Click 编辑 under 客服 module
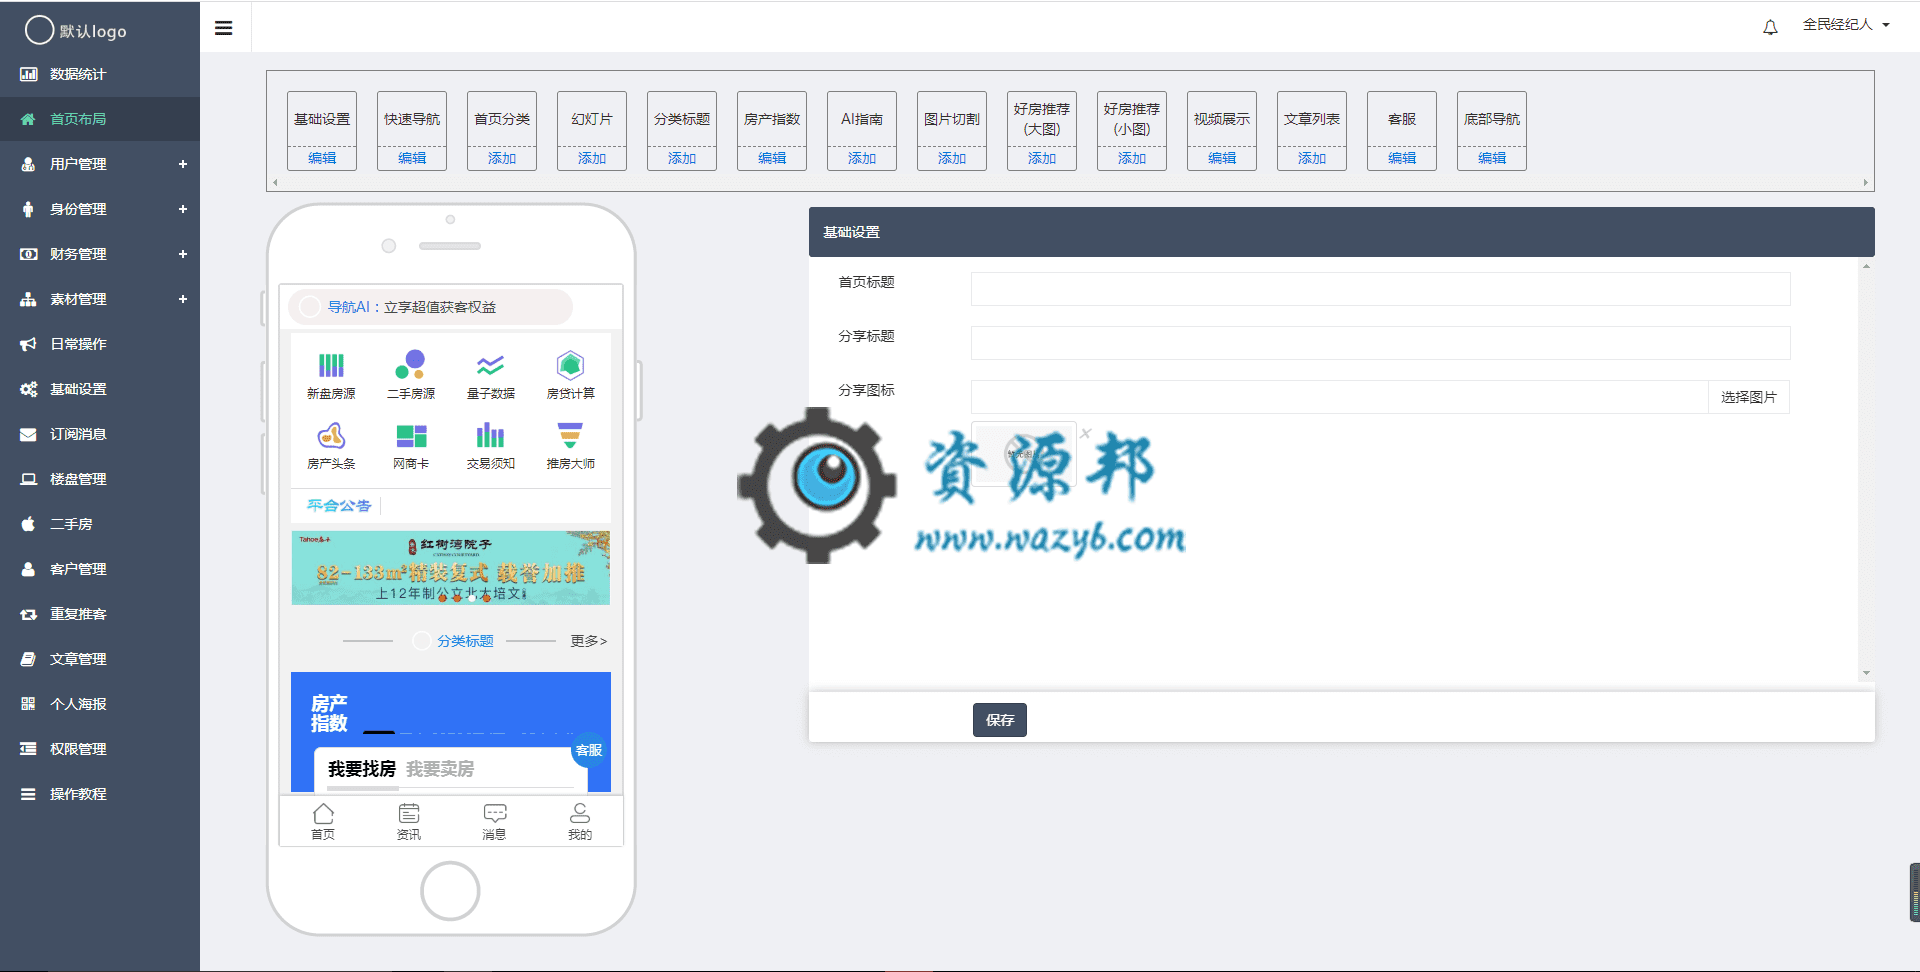The width and height of the screenshot is (1920, 972). (x=1402, y=158)
